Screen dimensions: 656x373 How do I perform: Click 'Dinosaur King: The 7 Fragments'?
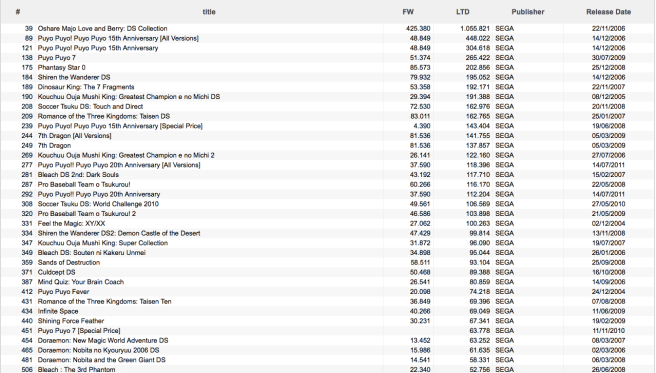(x=86, y=87)
